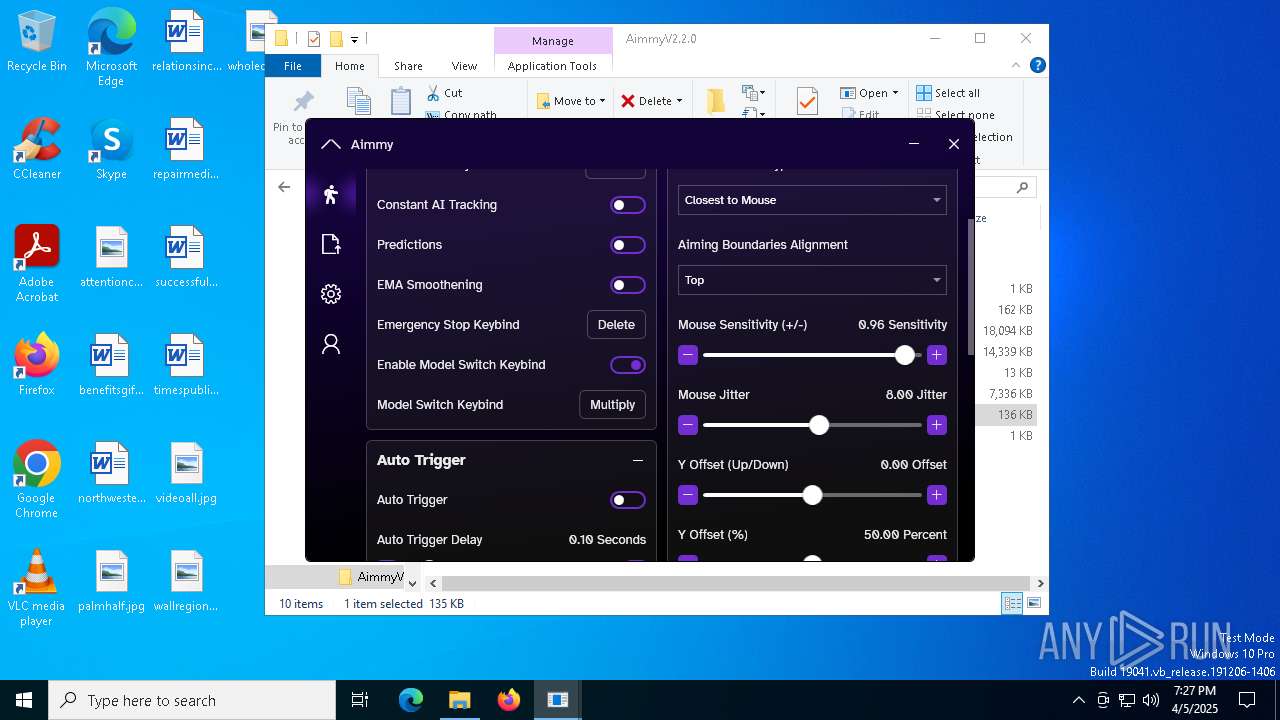Open Application Tools tab in Explorer ribbon
The image size is (1280, 720).
click(x=552, y=66)
